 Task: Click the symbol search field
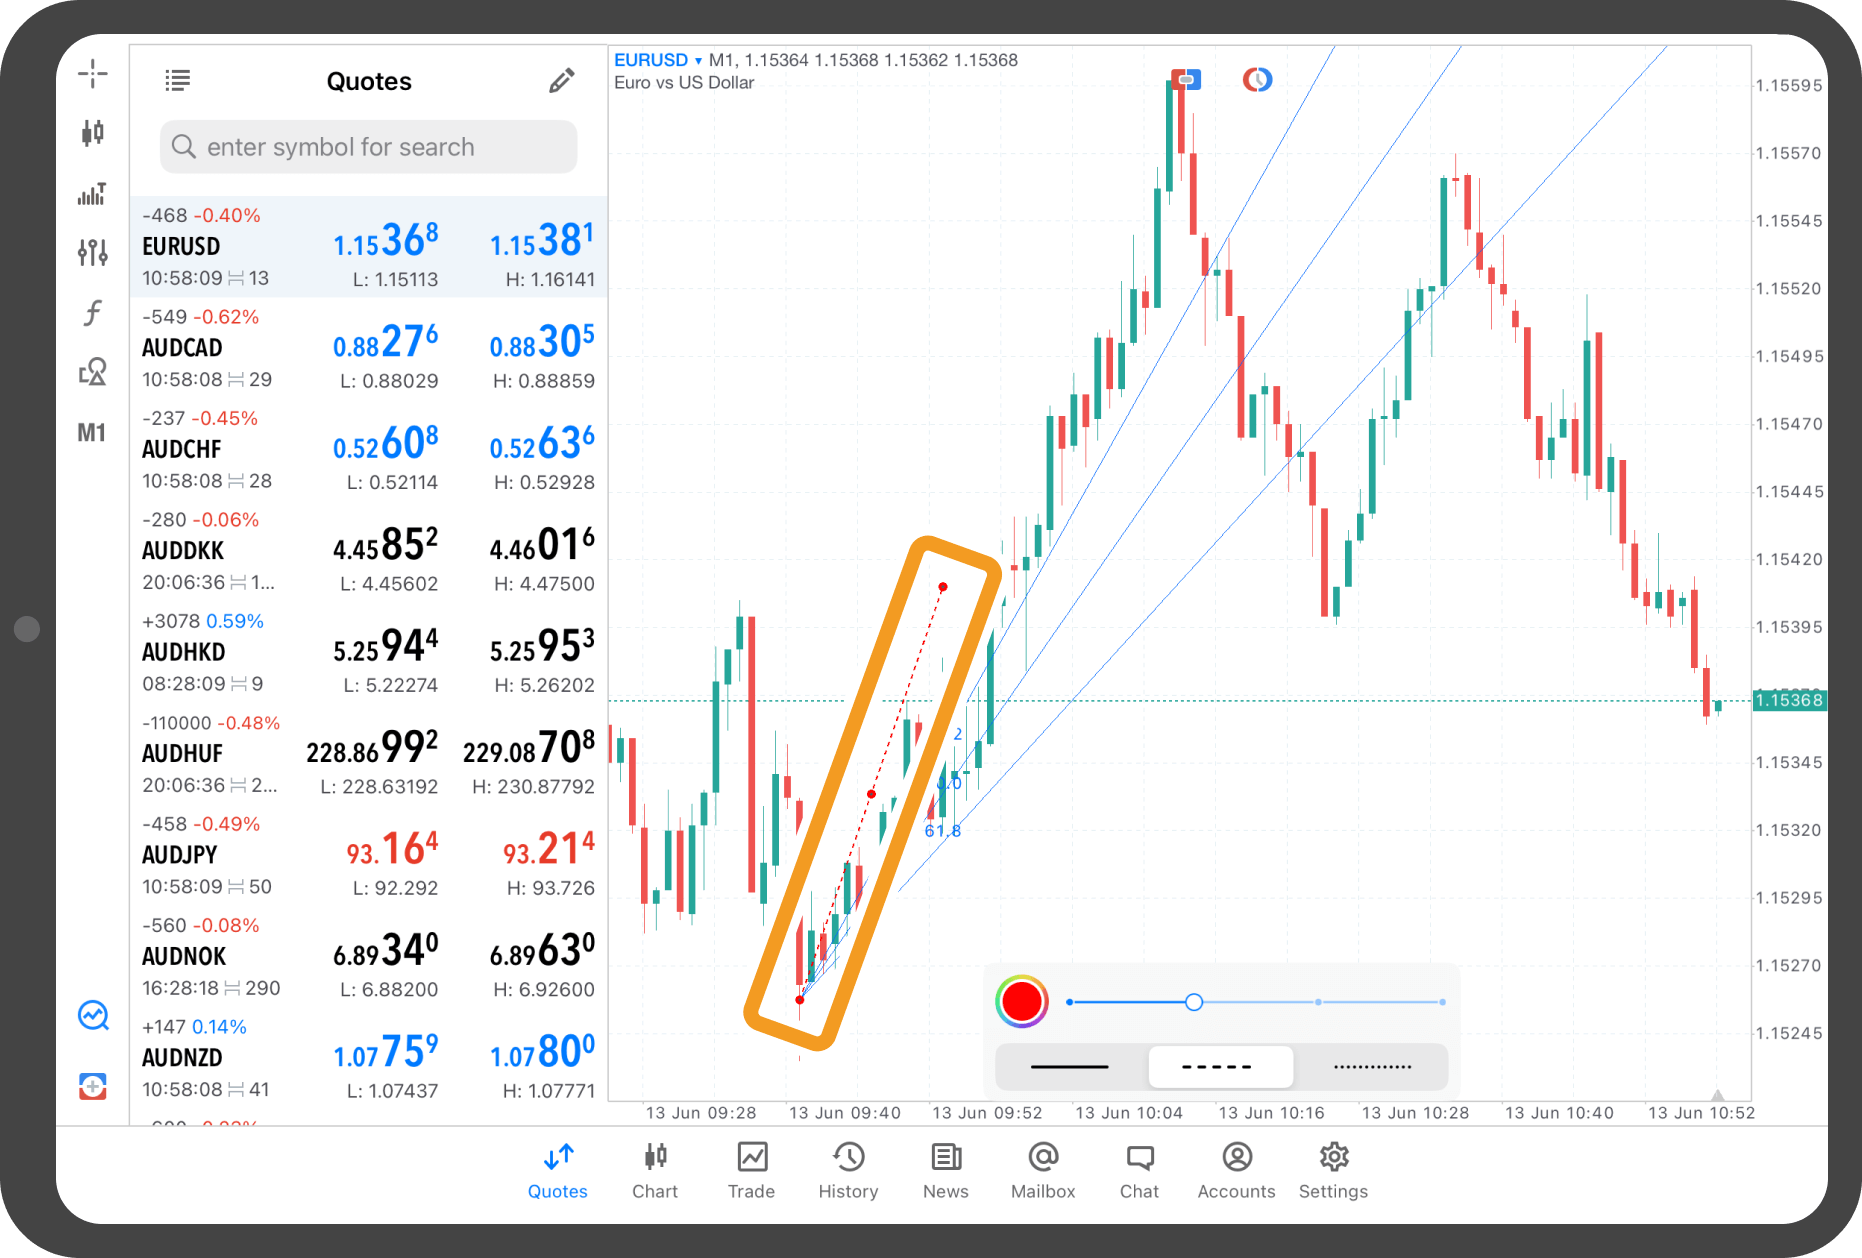368,147
